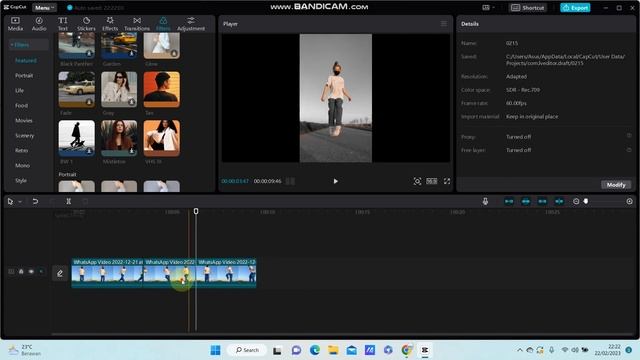Download the Garden filter
Screen dimensions: 640x360
(x=131, y=53)
